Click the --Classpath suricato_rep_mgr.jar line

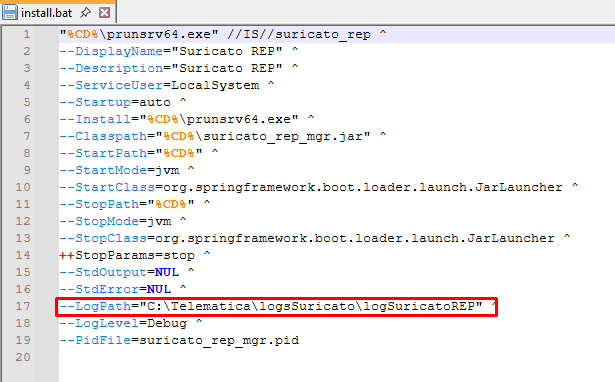tap(223, 136)
